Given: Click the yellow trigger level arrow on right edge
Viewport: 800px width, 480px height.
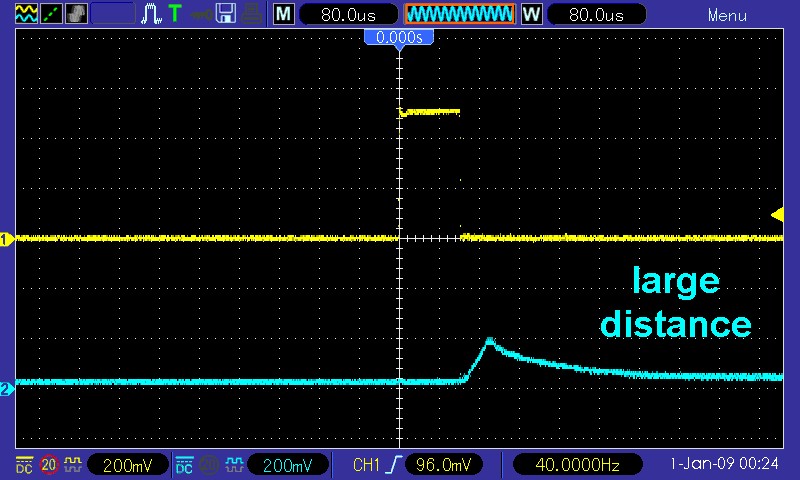Looking at the screenshot, I should coord(777,213).
